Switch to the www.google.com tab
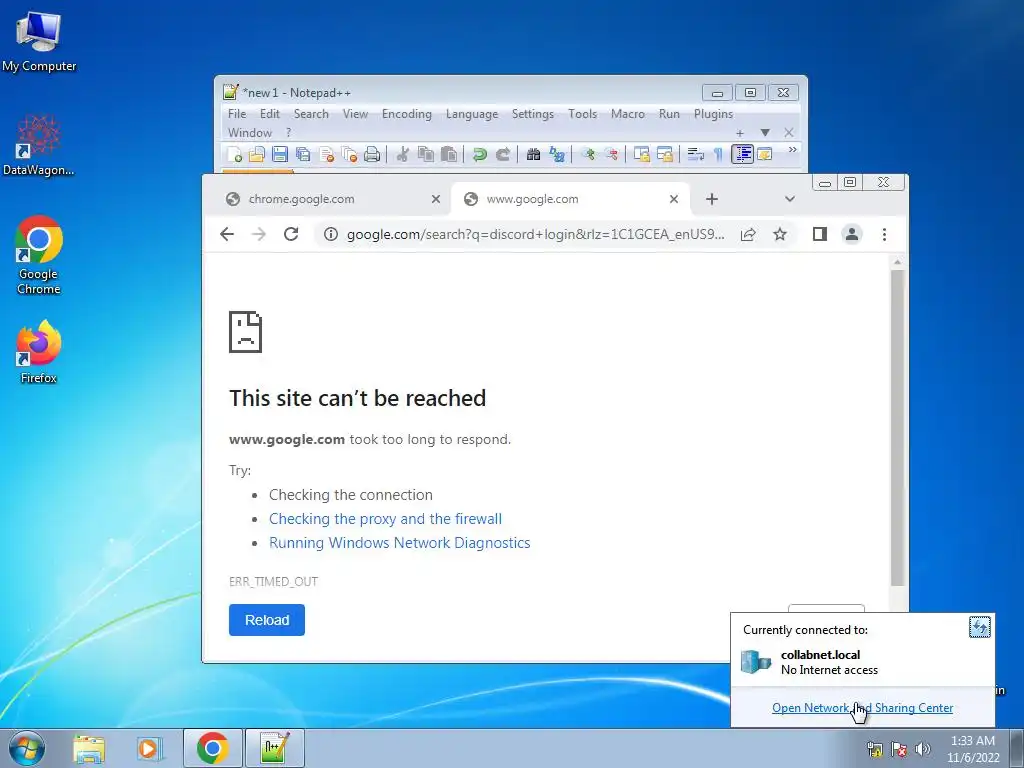This screenshot has width=1024, height=768. 568,199
